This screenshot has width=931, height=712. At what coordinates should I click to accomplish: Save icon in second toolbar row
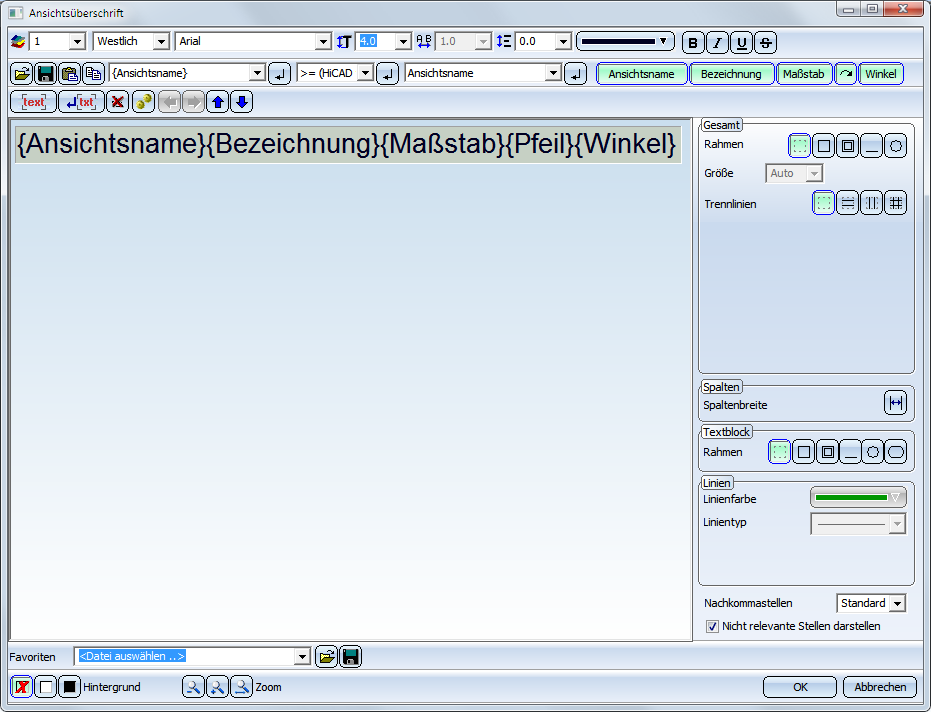pyautogui.click(x=46, y=74)
